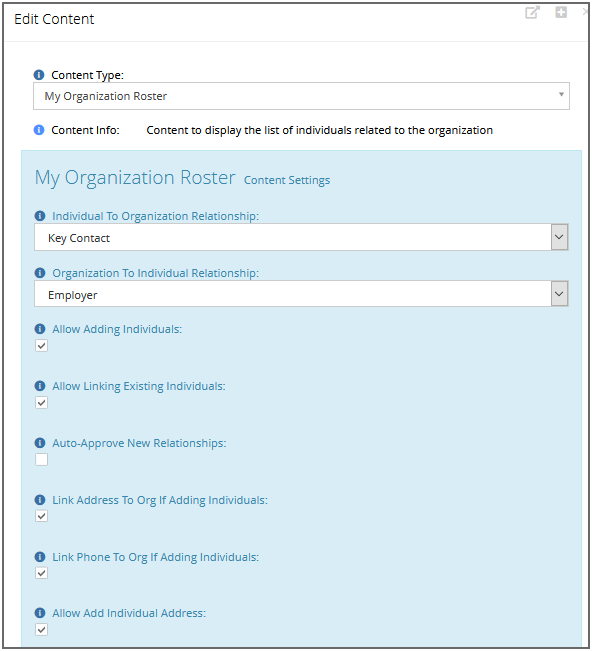
Task: Click the info icon beside Content Type
Action: 39,75
